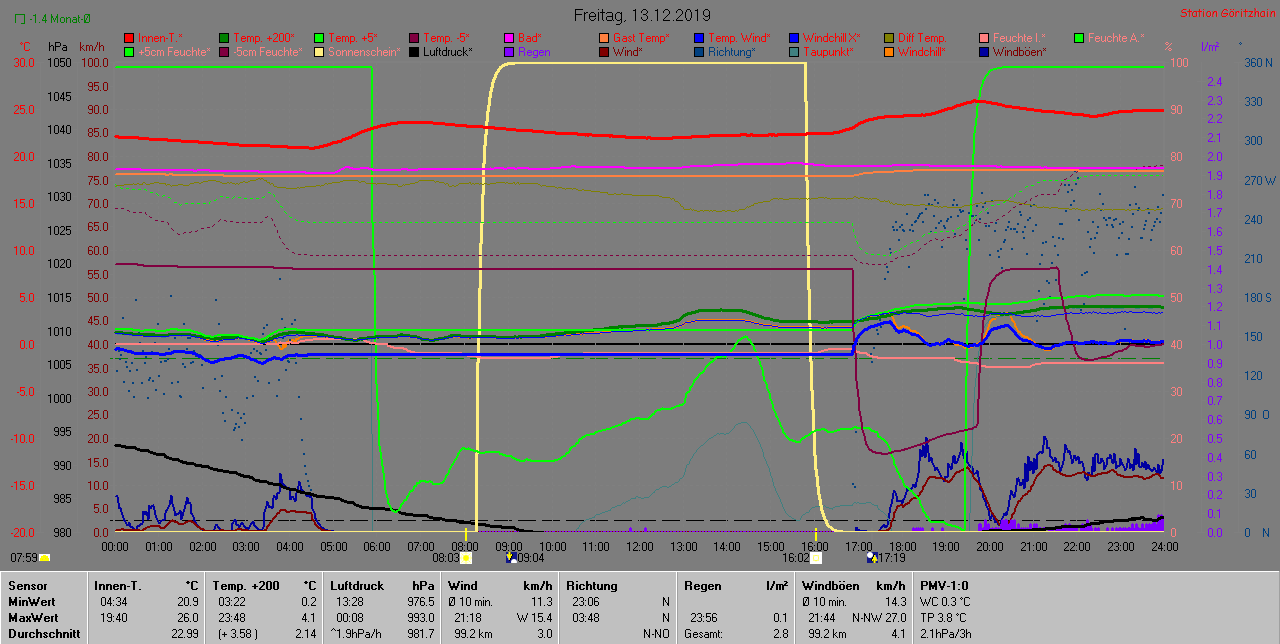Click the 'Sonnenschein*' legend label
Viewport: 1280px width, 644px height.
point(365,51)
